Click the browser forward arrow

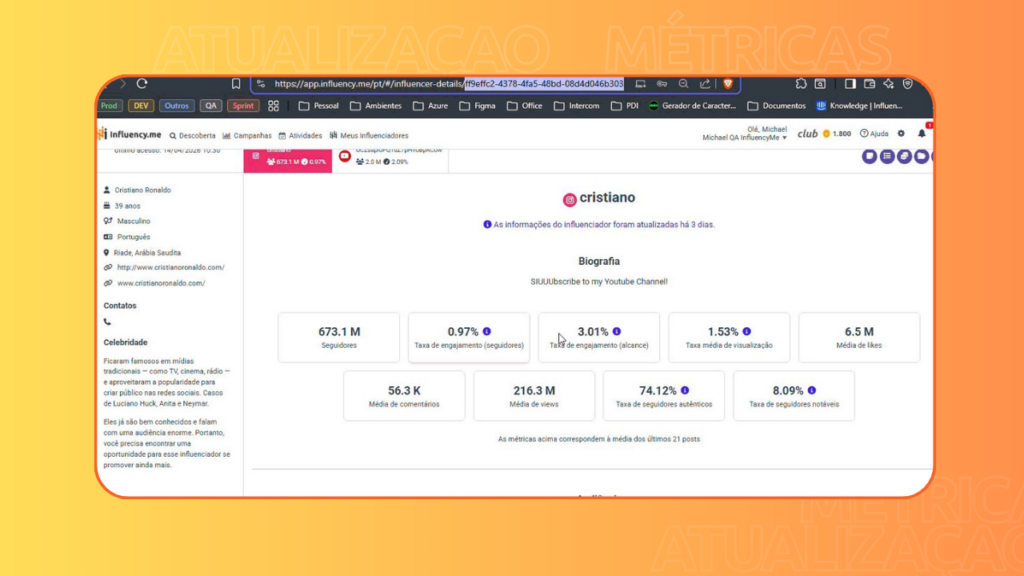tap(122, 84)
